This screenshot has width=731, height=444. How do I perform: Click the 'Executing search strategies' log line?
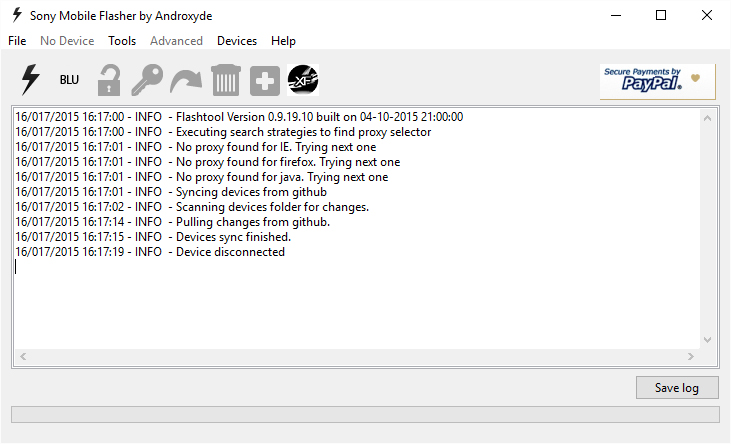click(223, 132)
